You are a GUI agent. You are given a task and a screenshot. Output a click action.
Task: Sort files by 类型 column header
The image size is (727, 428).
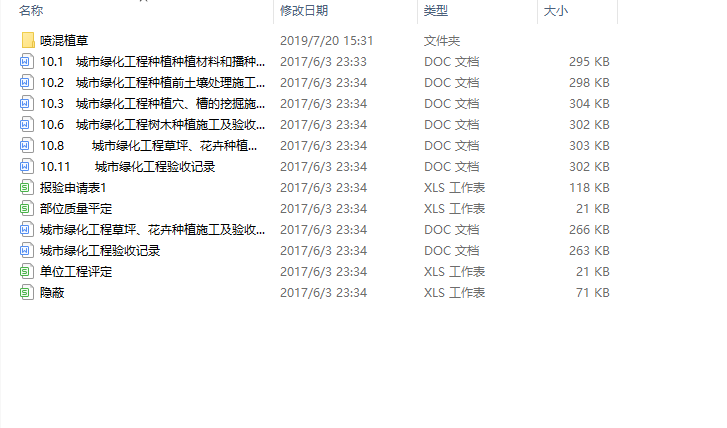[x=435, y=11]
